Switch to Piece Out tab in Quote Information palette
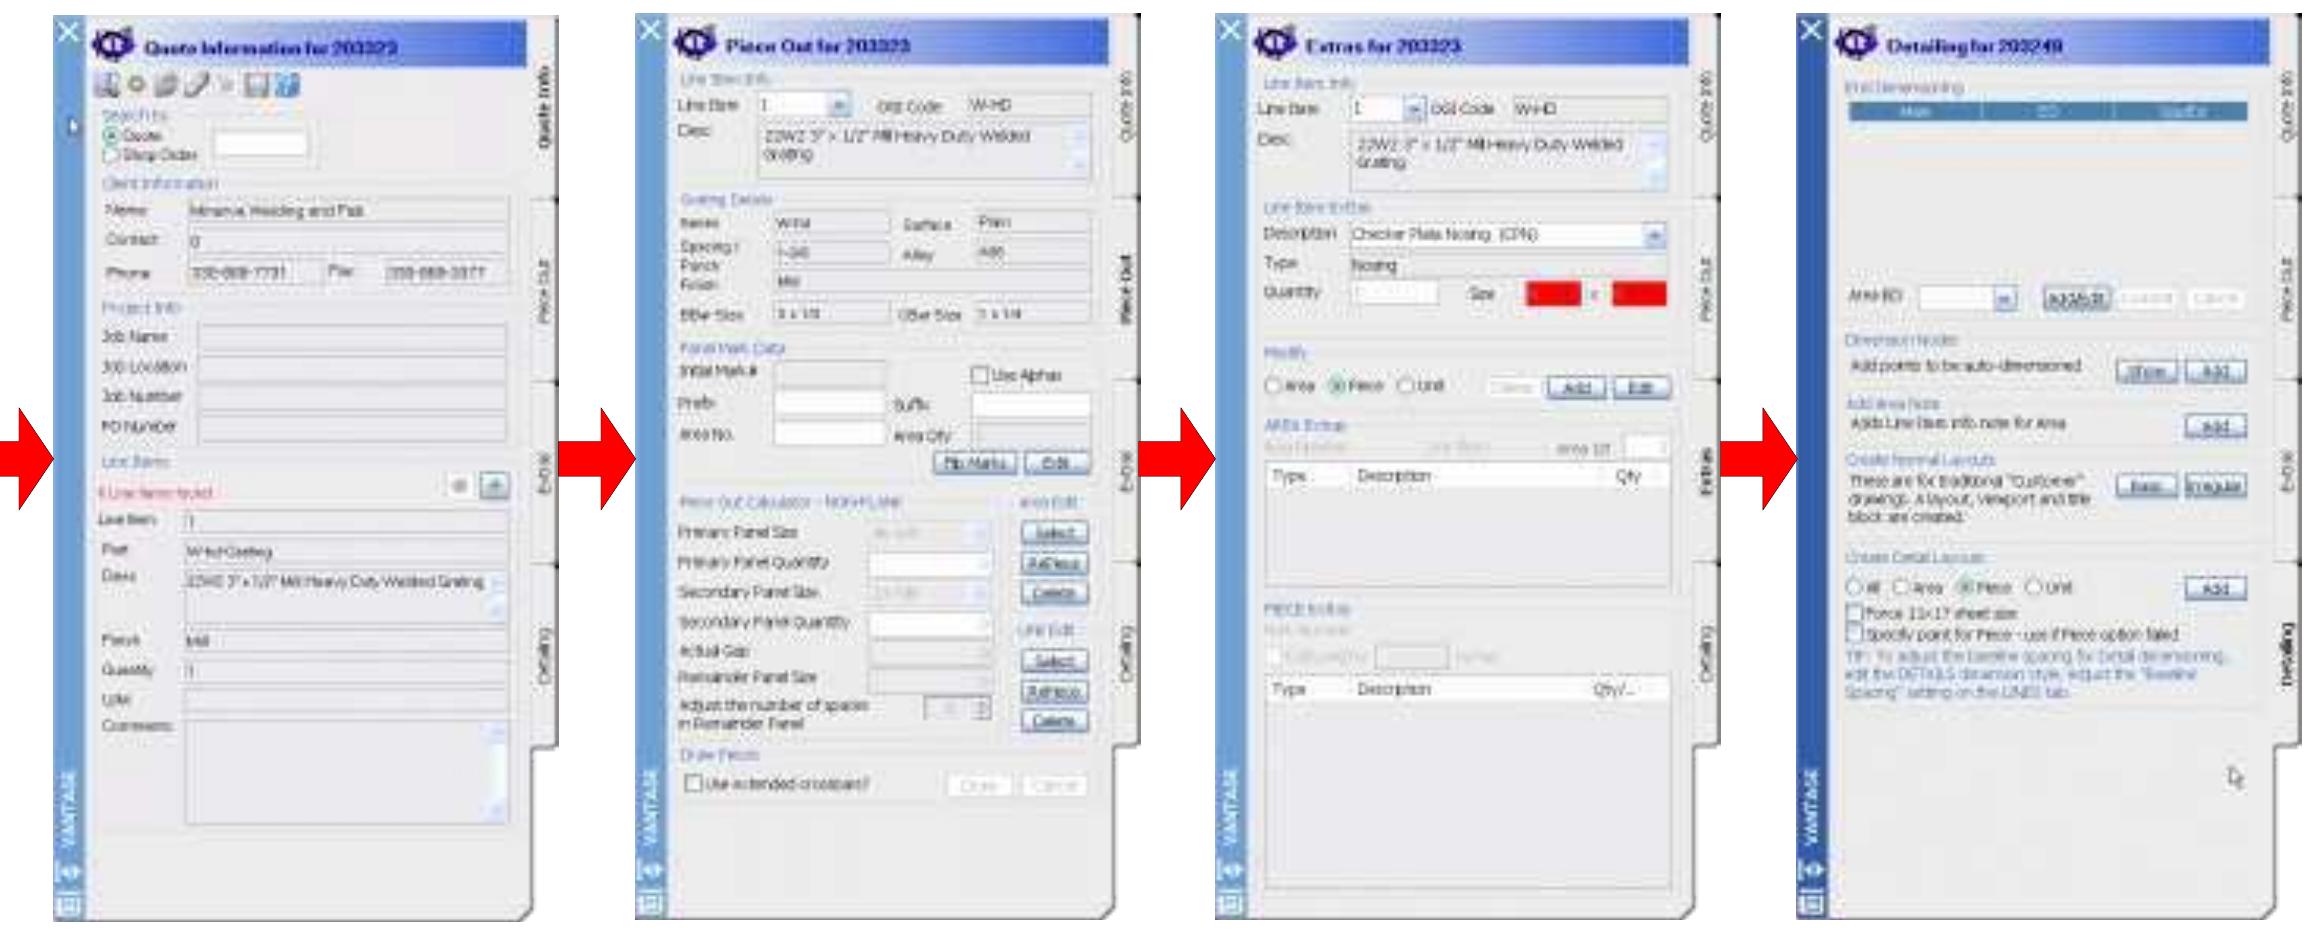The width and height of the screenshot is (2312, 937). 543,290
